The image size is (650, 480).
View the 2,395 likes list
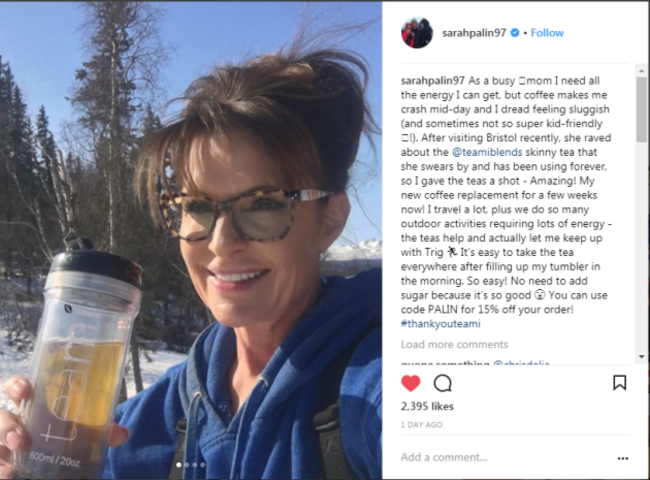pyautogui.click(x=427, y=406)
